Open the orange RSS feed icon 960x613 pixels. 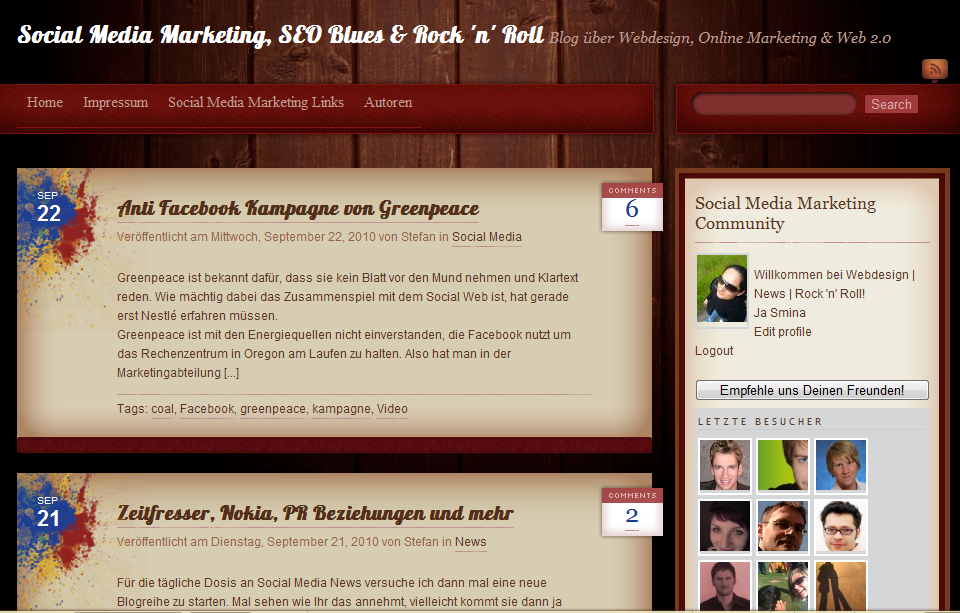coord(934,70)
